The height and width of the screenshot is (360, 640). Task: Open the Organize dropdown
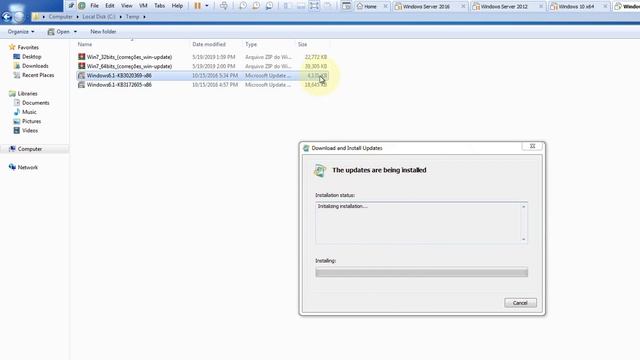(x=21, y=31)
